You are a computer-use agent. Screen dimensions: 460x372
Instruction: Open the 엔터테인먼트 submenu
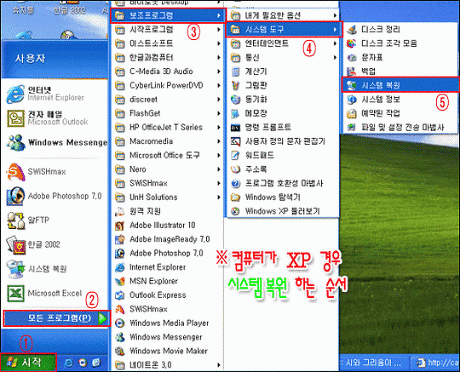click(x=283, y=43)
